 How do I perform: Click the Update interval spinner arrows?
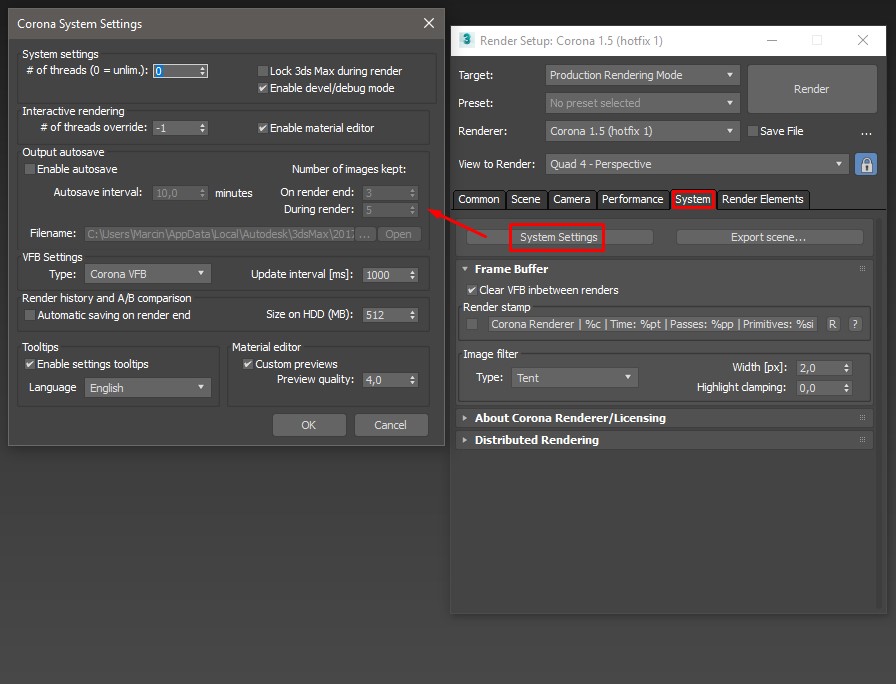pos(413,275)
